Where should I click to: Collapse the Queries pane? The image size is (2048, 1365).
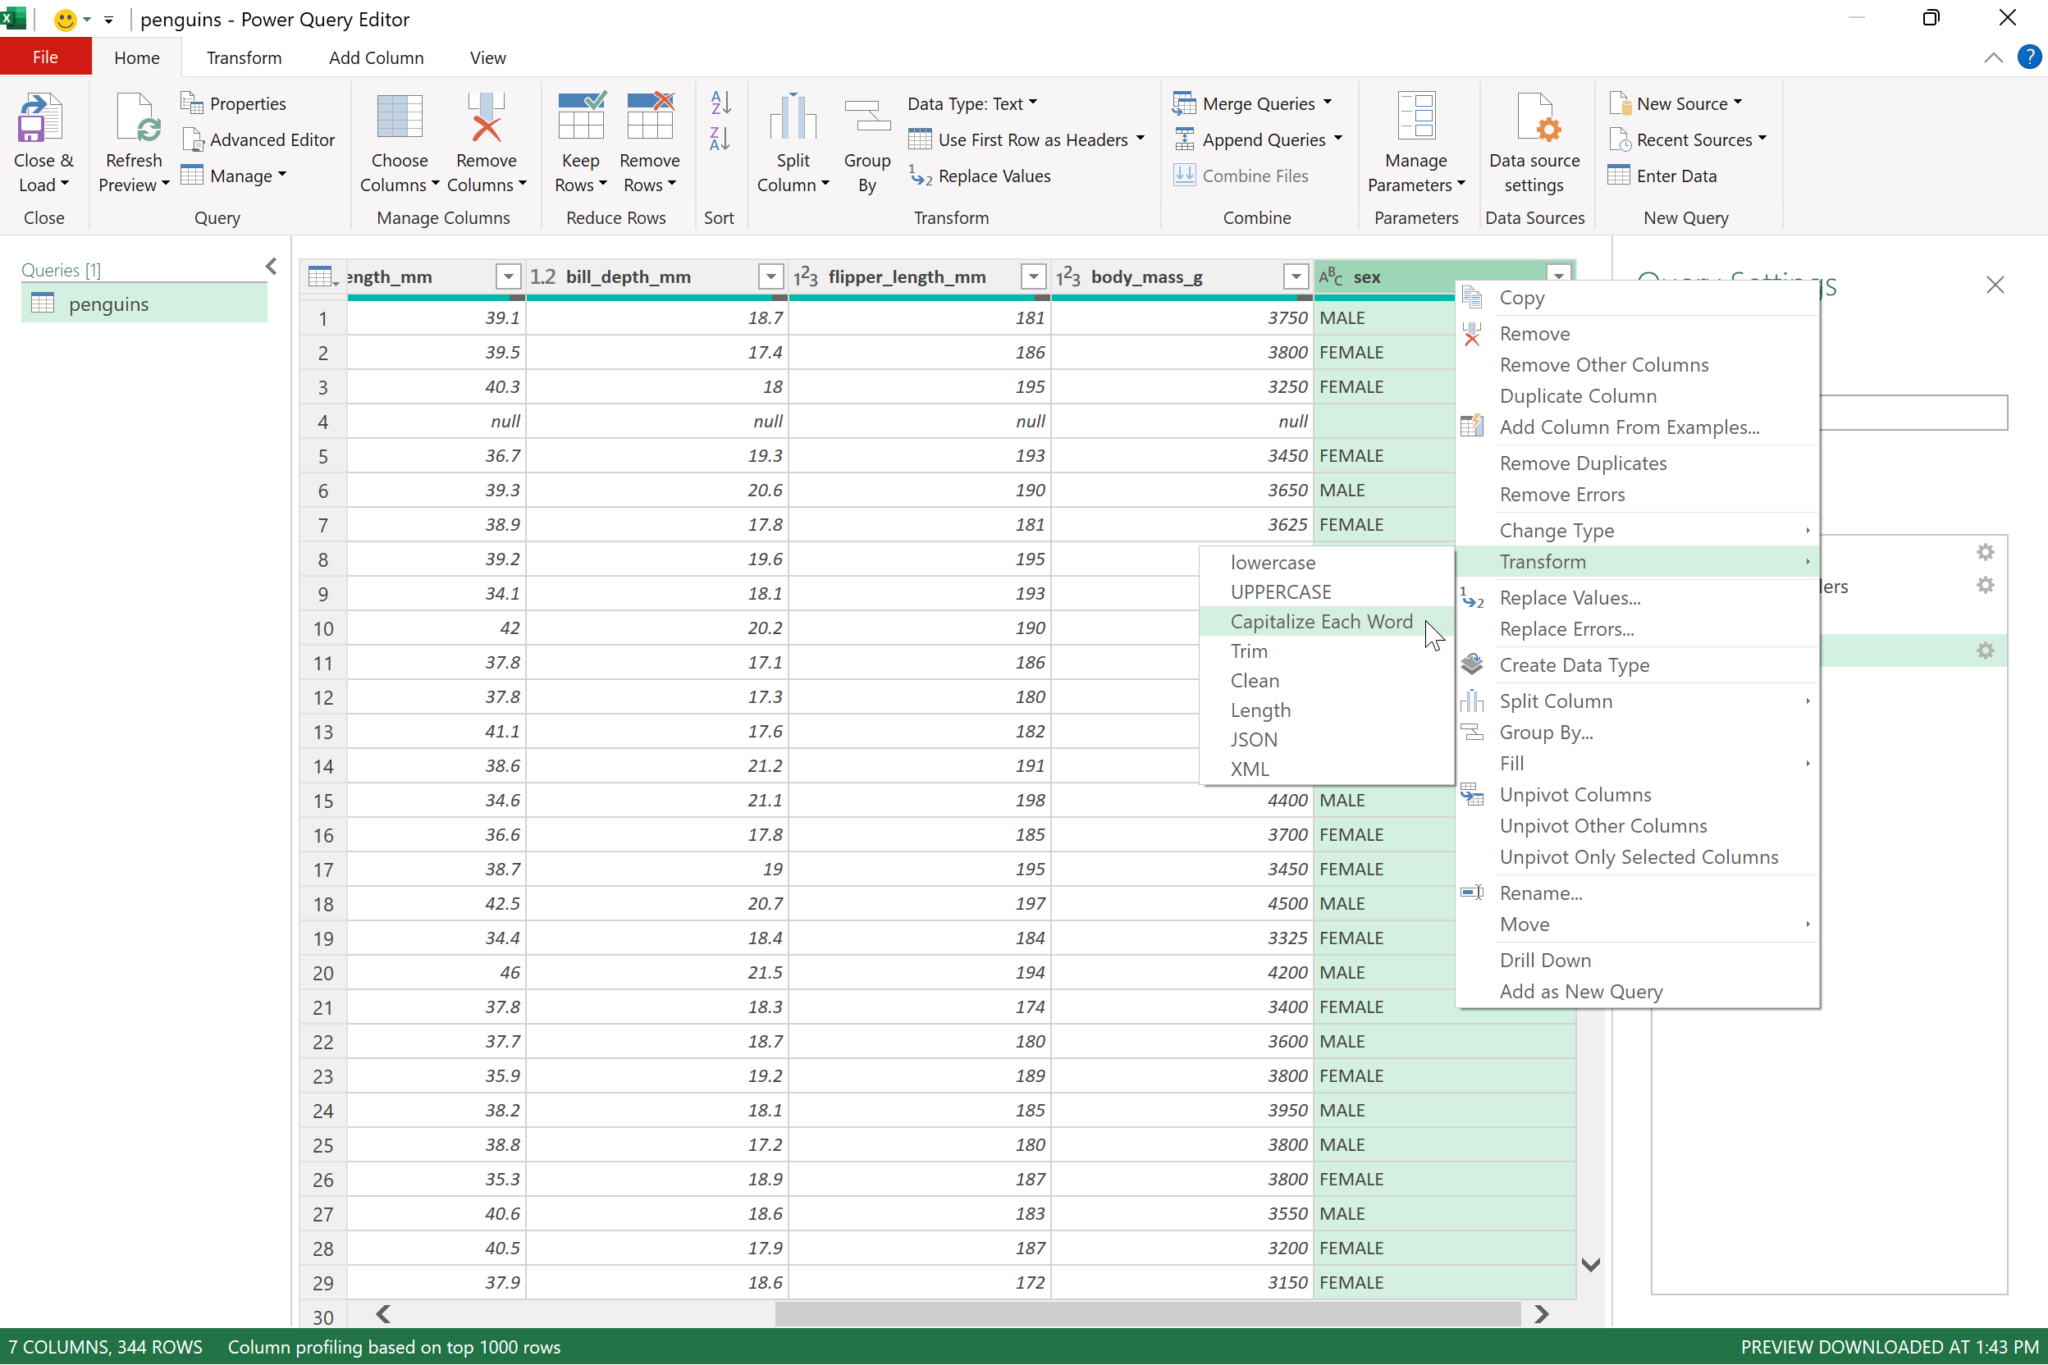click(271, 266)
